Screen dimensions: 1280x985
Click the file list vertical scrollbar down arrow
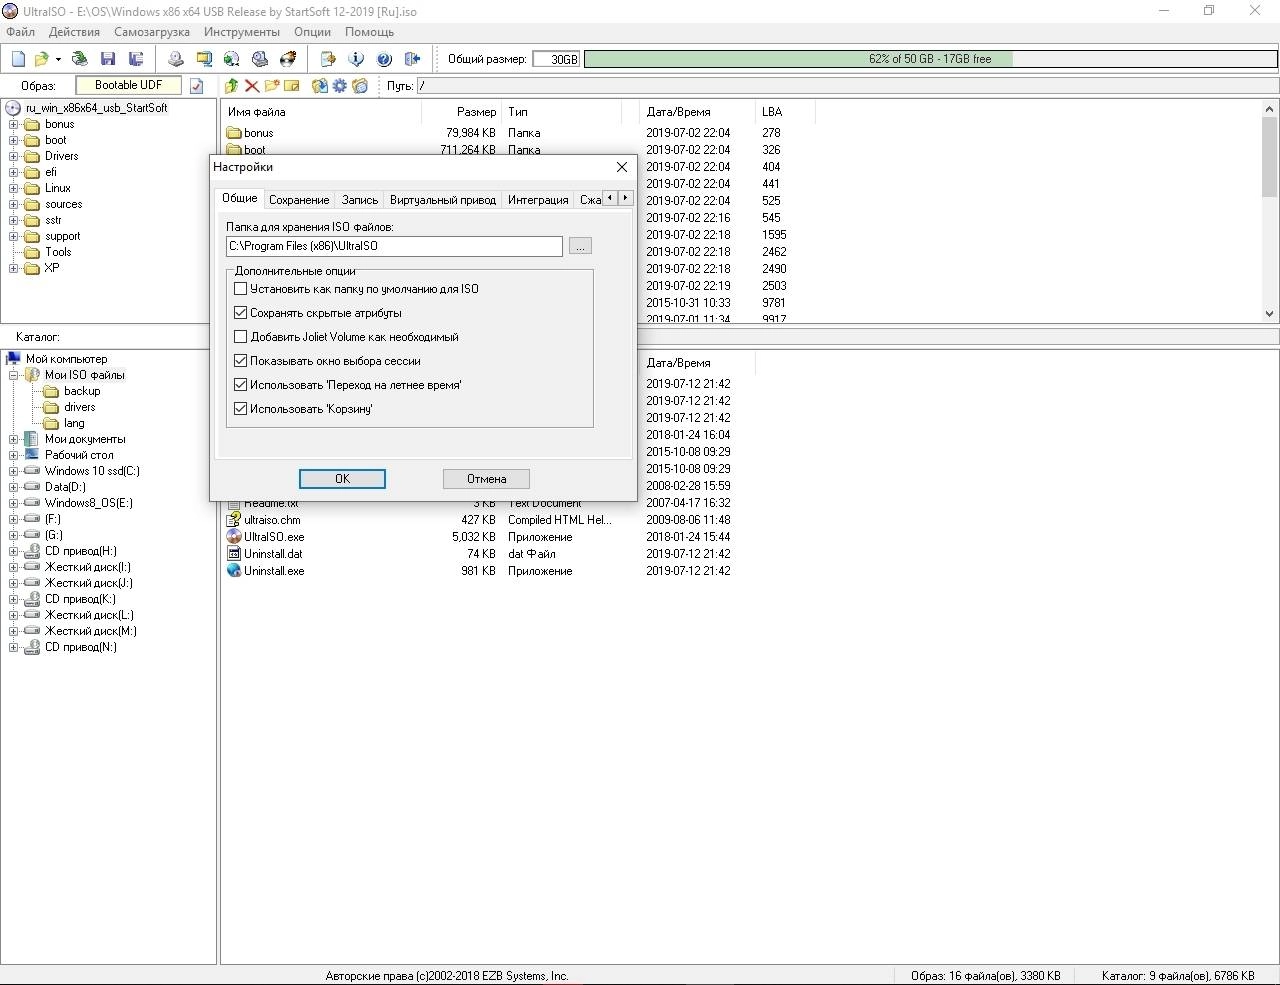pyautogui.click(x=1270, y=313)
